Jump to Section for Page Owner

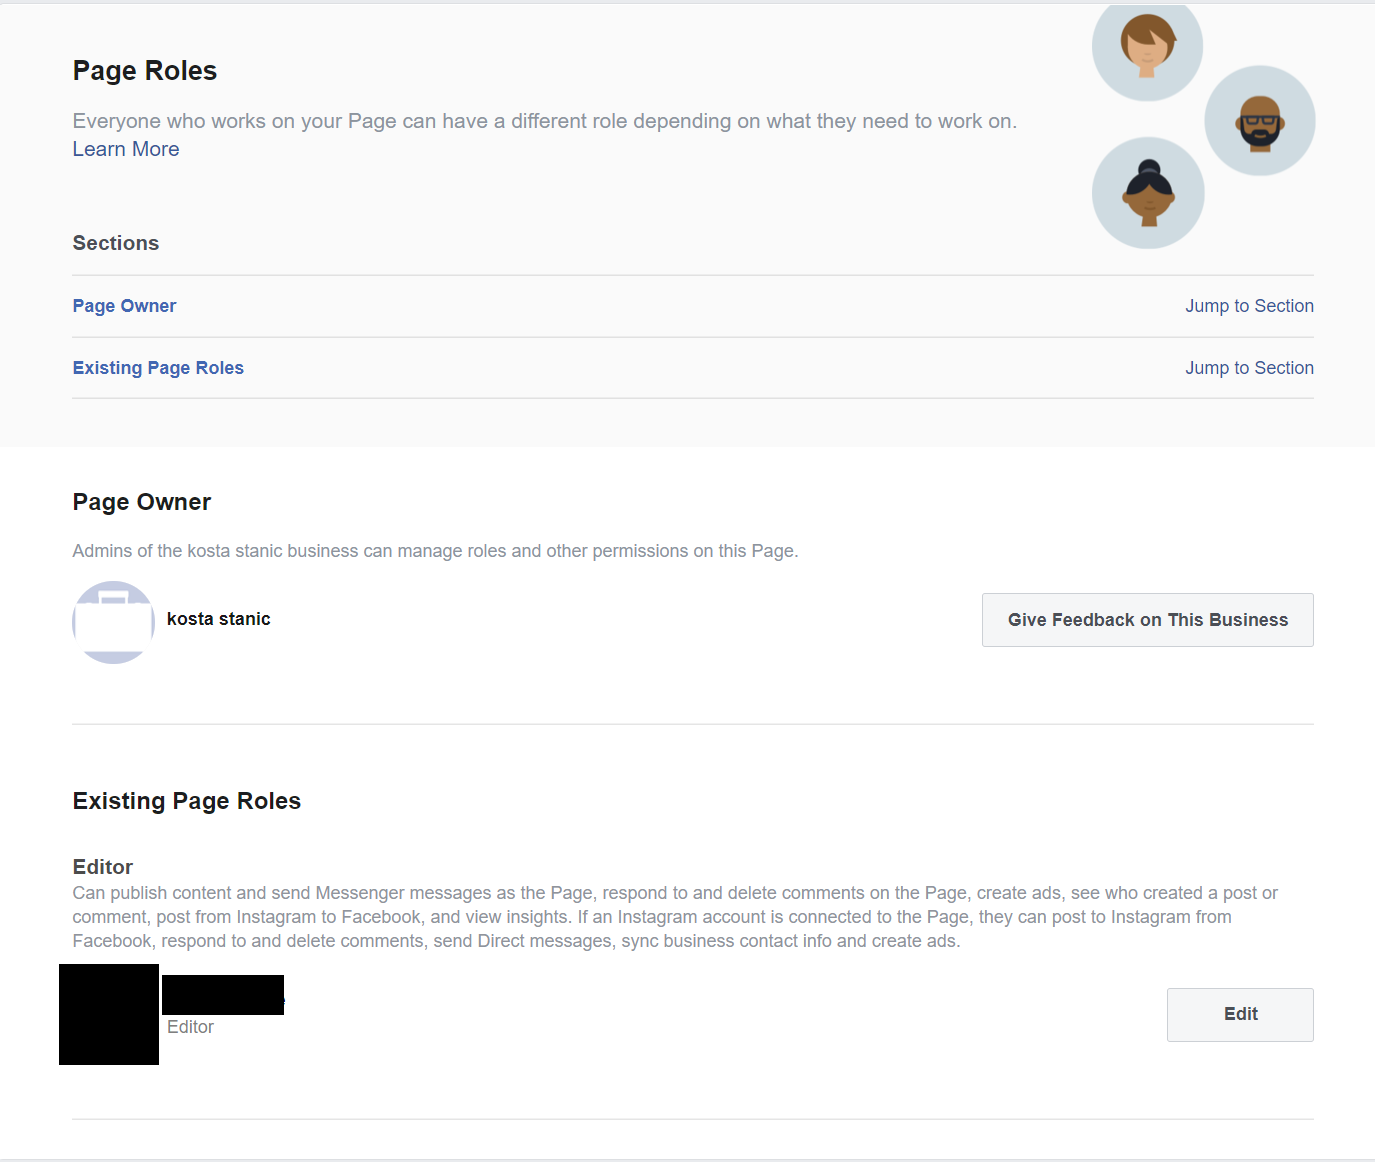pyautogui.click(x=1249, y=306)
